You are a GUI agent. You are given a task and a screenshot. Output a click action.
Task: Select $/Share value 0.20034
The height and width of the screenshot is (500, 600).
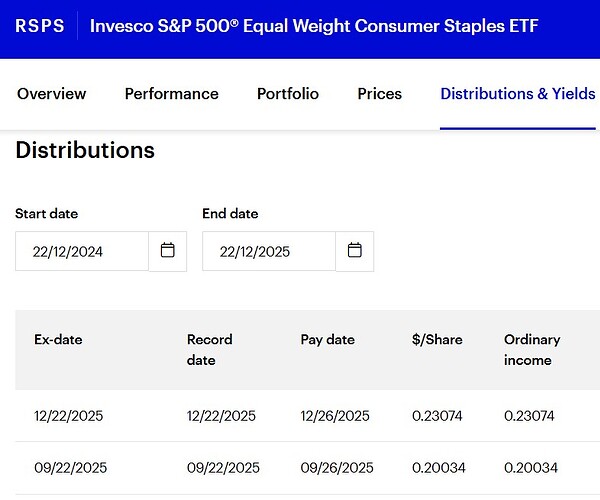[x=439, y=467]
